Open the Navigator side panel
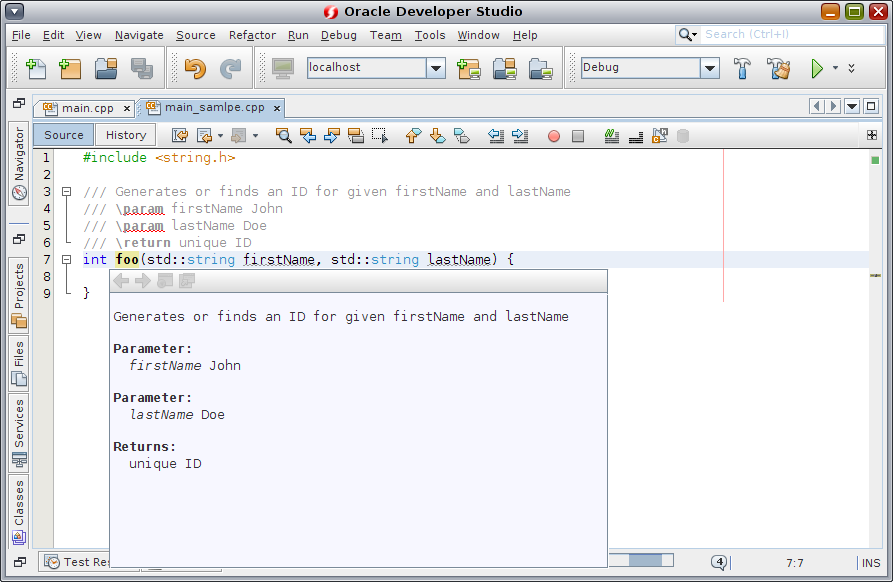 [19, 163]
